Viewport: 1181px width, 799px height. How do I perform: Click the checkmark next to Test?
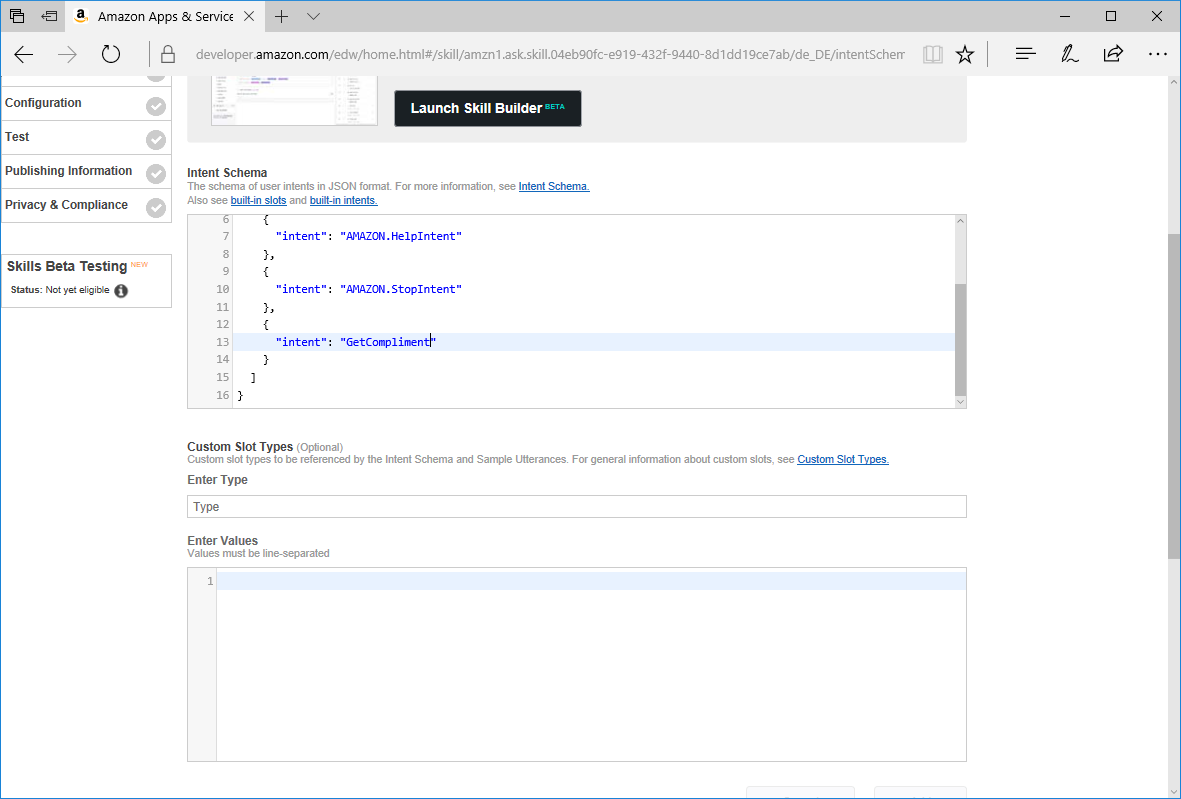point(156,140)
